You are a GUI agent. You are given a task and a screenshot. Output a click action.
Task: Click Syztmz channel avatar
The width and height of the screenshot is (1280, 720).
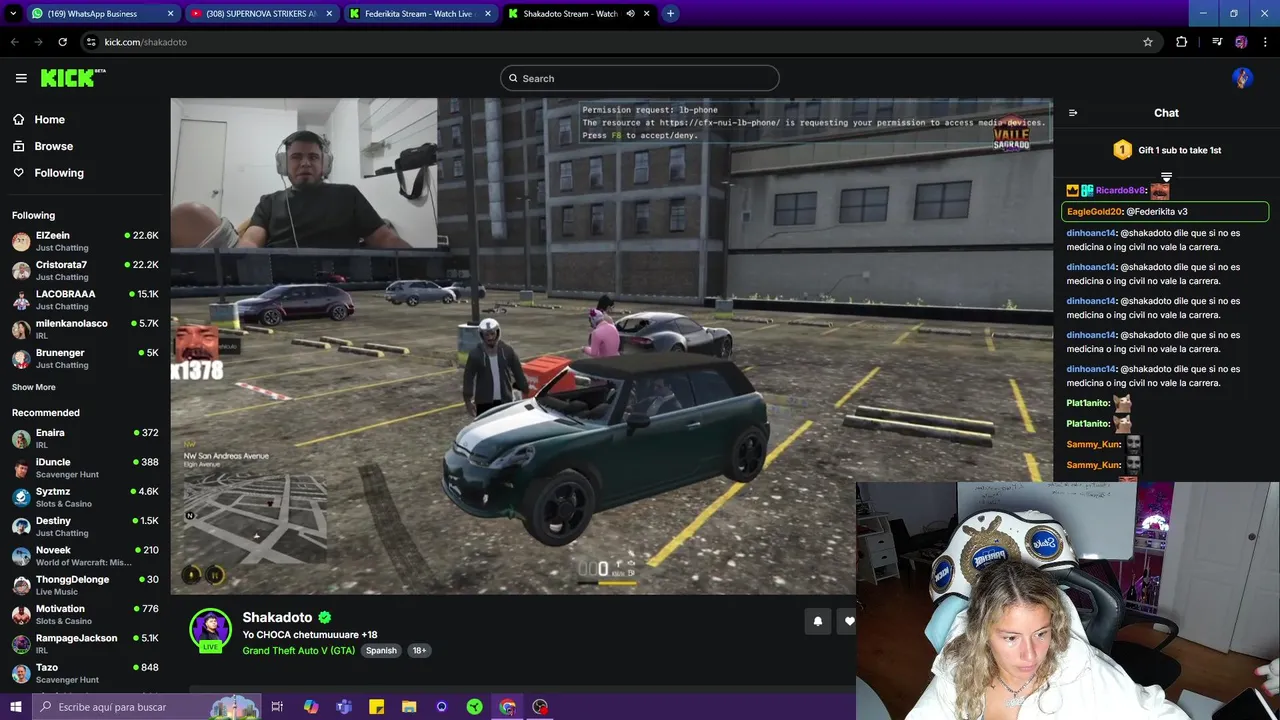(x=21, y=497)
